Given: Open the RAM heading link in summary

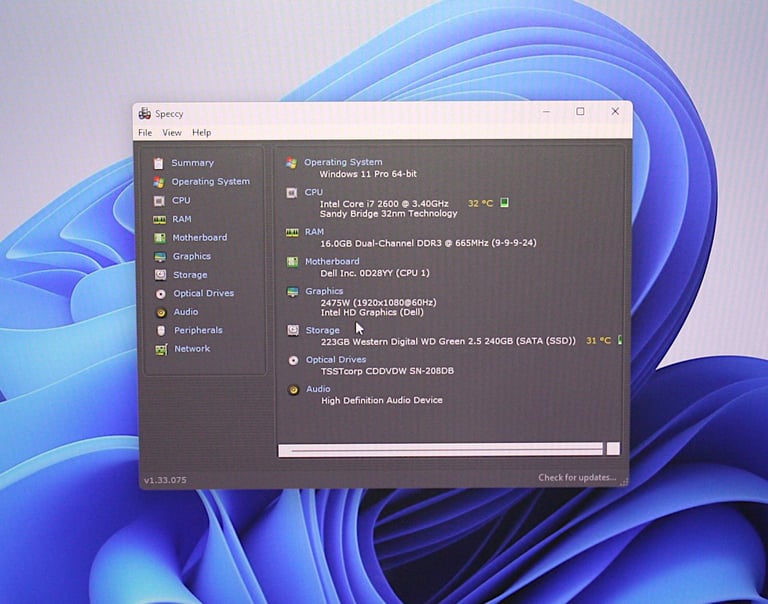Looking at the screenshot, I should pos(314,232).
